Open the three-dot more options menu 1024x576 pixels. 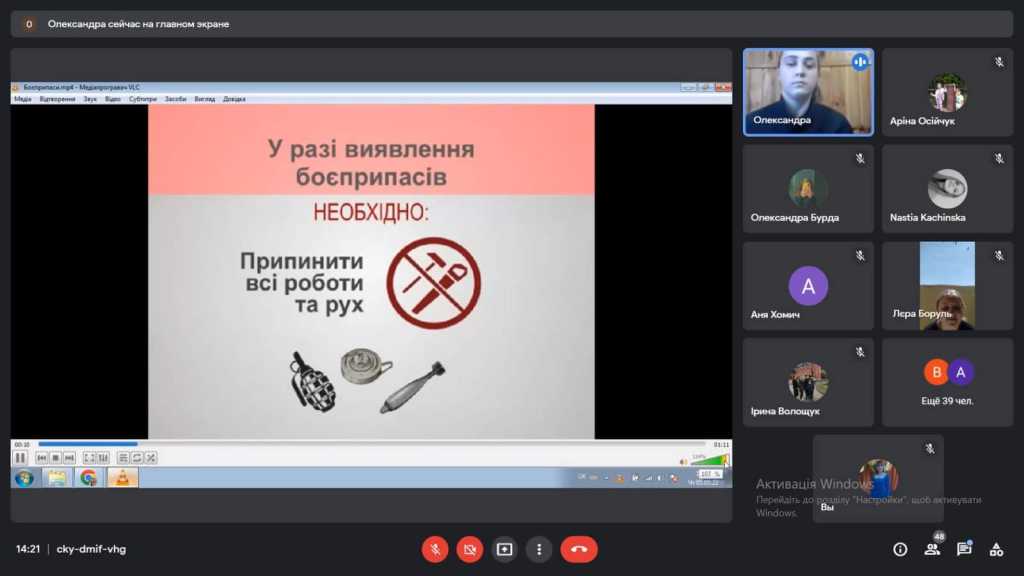click(x=539, y=549)
